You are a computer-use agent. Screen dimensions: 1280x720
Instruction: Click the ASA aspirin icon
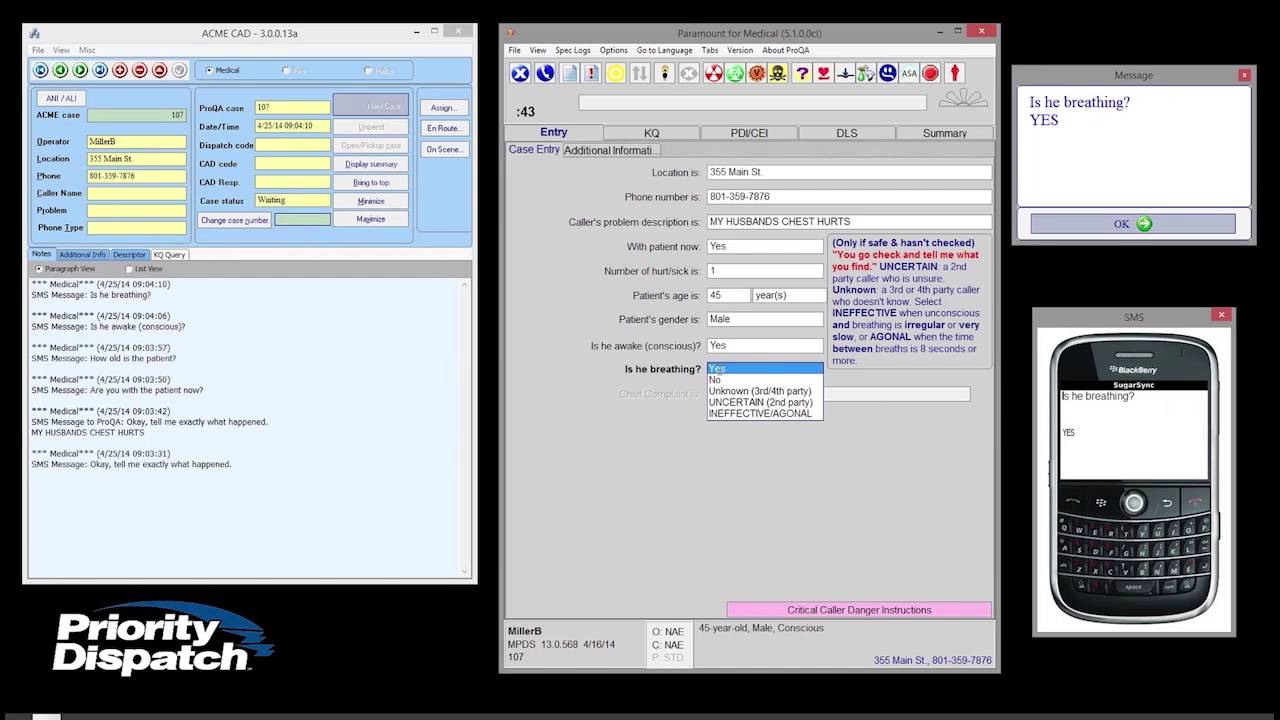pos(909,73)
